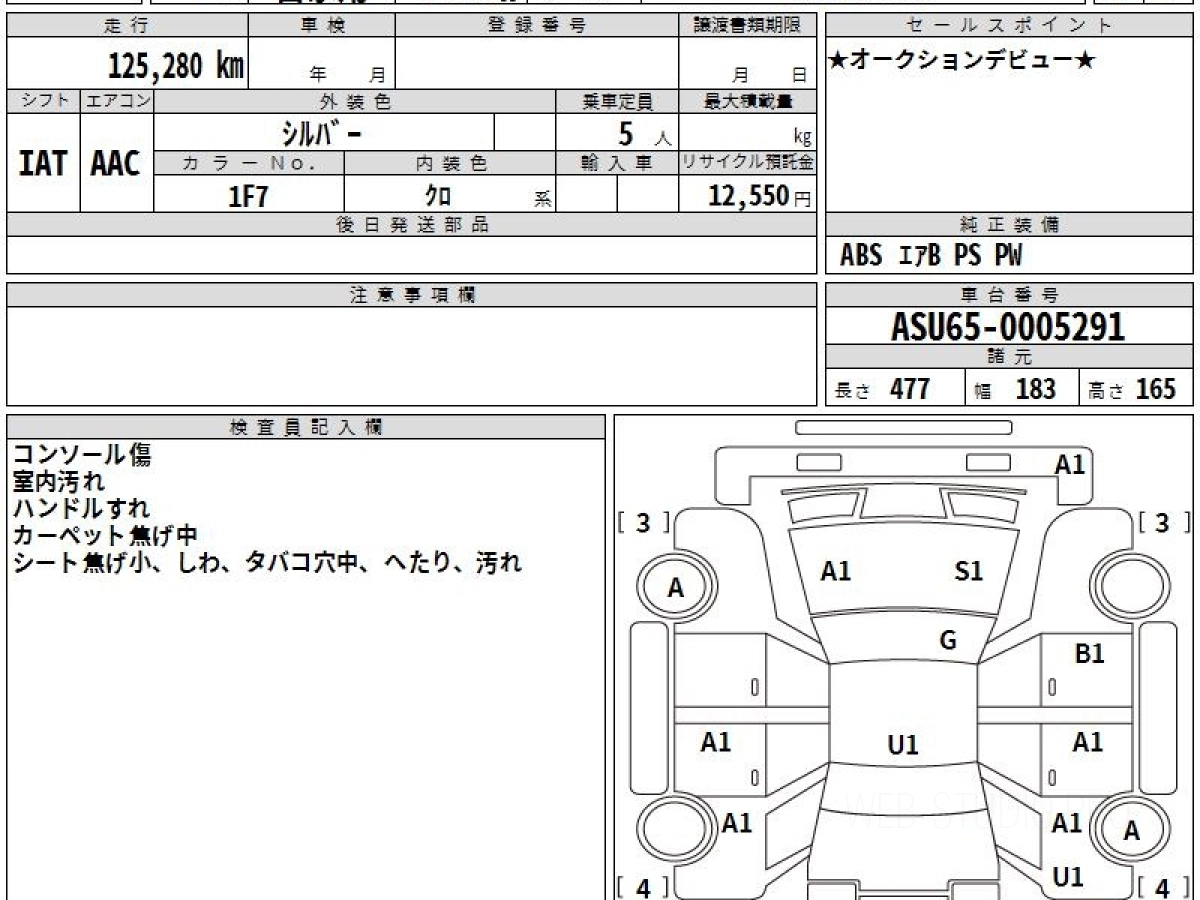This screenshot has width=1200, height=900.
Task: Click the IAT shift value
Action: [x=43, y=163]
